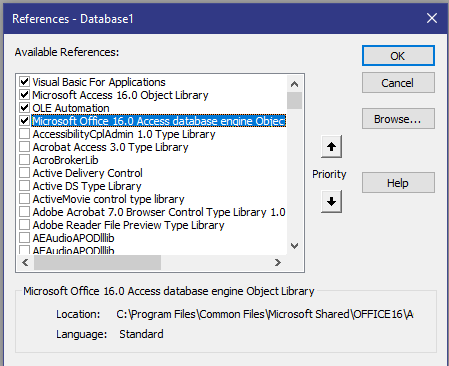
Task: Move the selected reference down in priority
Action: [331, 201]
